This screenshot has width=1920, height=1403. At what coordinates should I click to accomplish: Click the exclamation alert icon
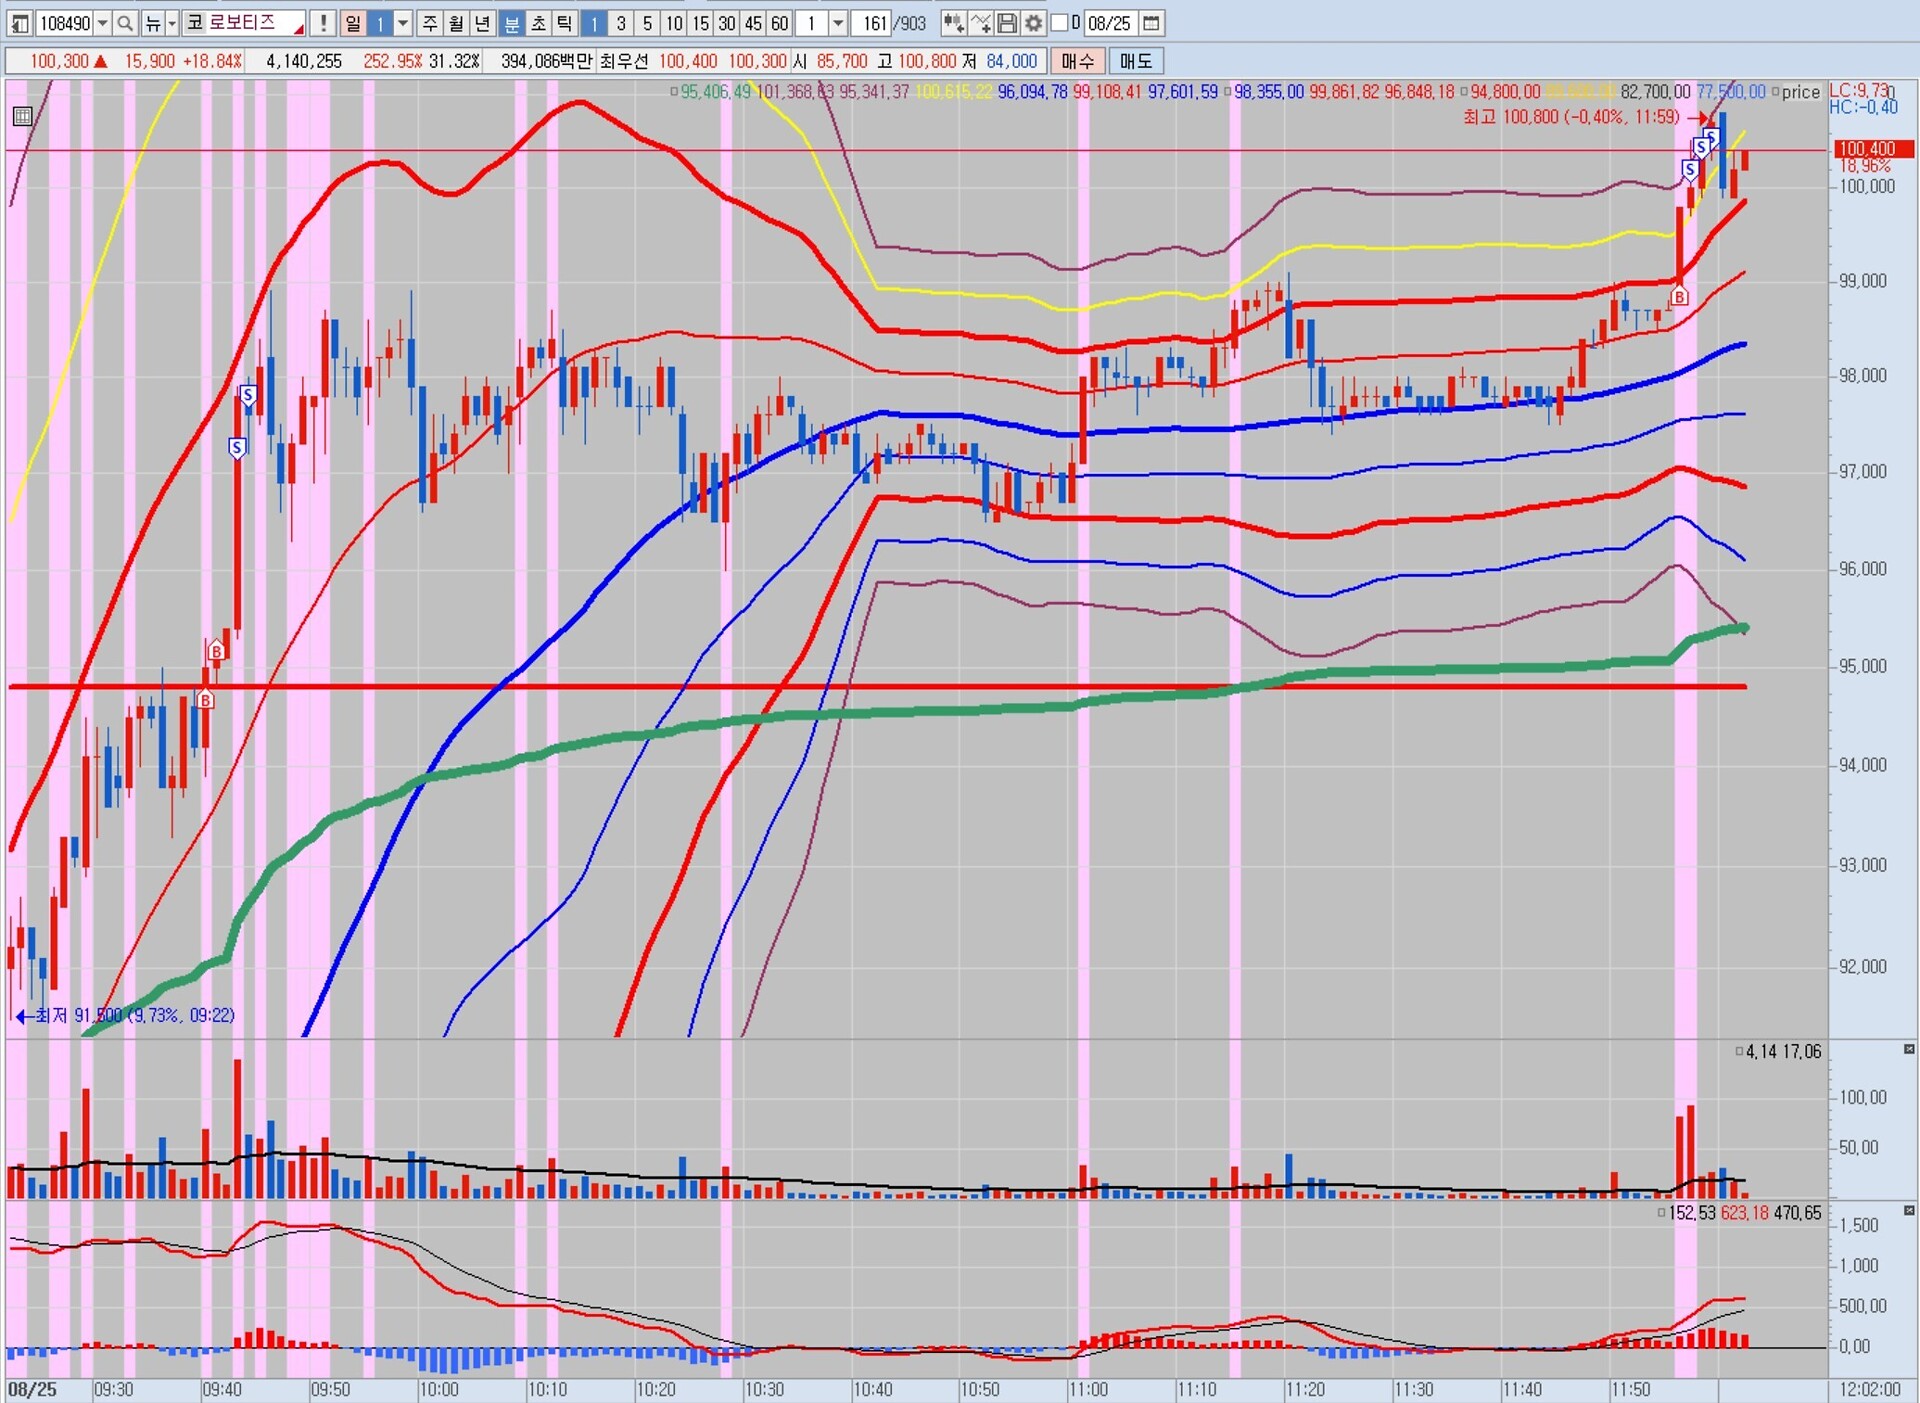click(x=323, y=23)
